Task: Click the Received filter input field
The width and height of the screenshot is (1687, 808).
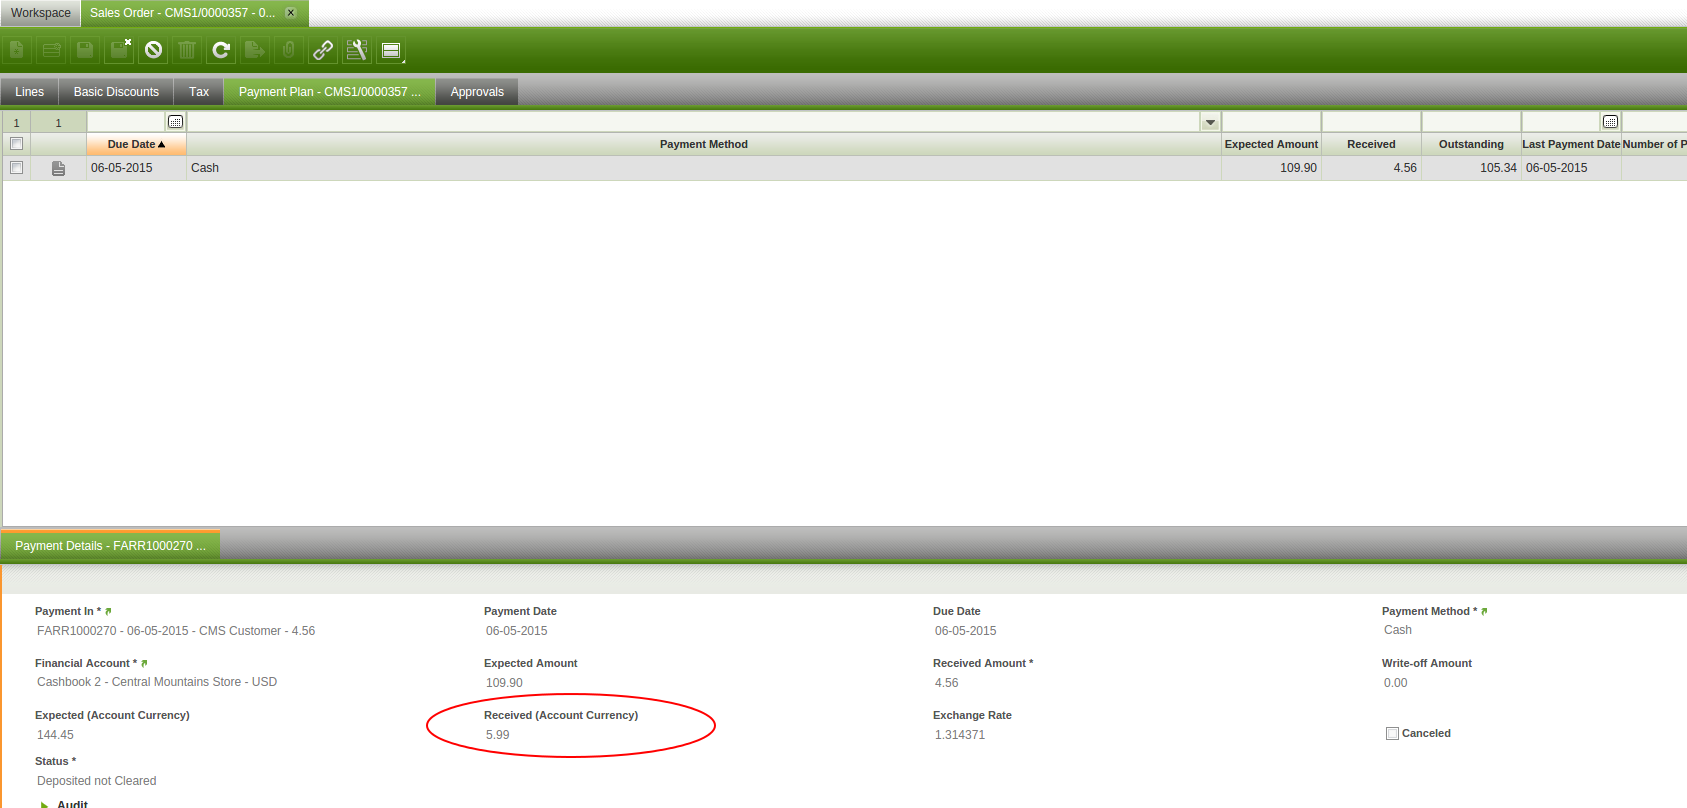Action: [x=1371, y=122]
